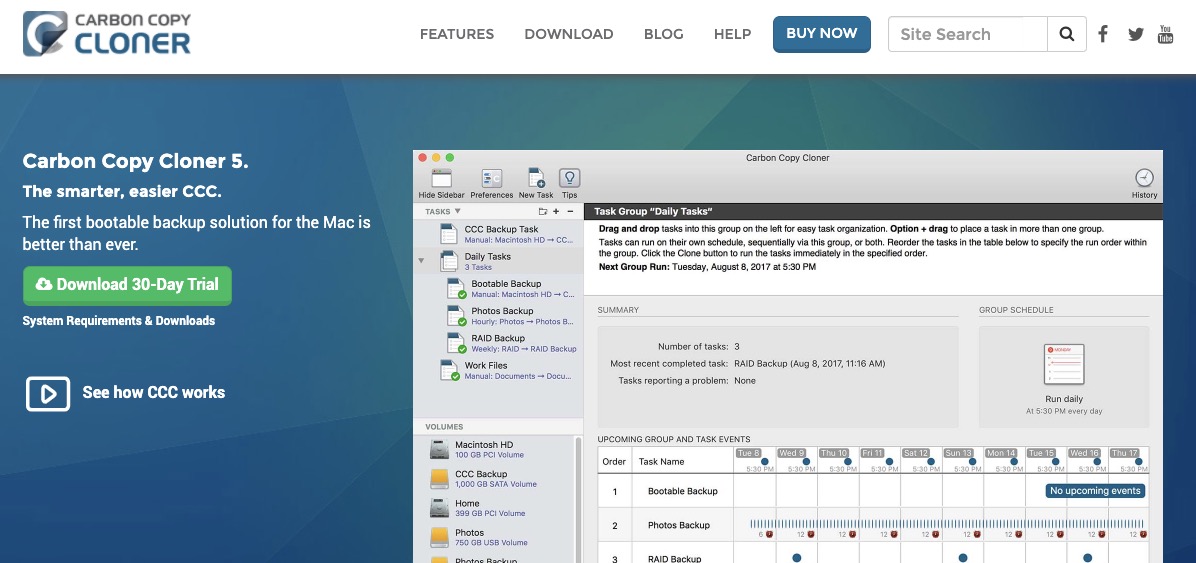The image size is (1196, 563).
Task: Open the TASKS header dropdown arrow
Action: click(458, 212)
